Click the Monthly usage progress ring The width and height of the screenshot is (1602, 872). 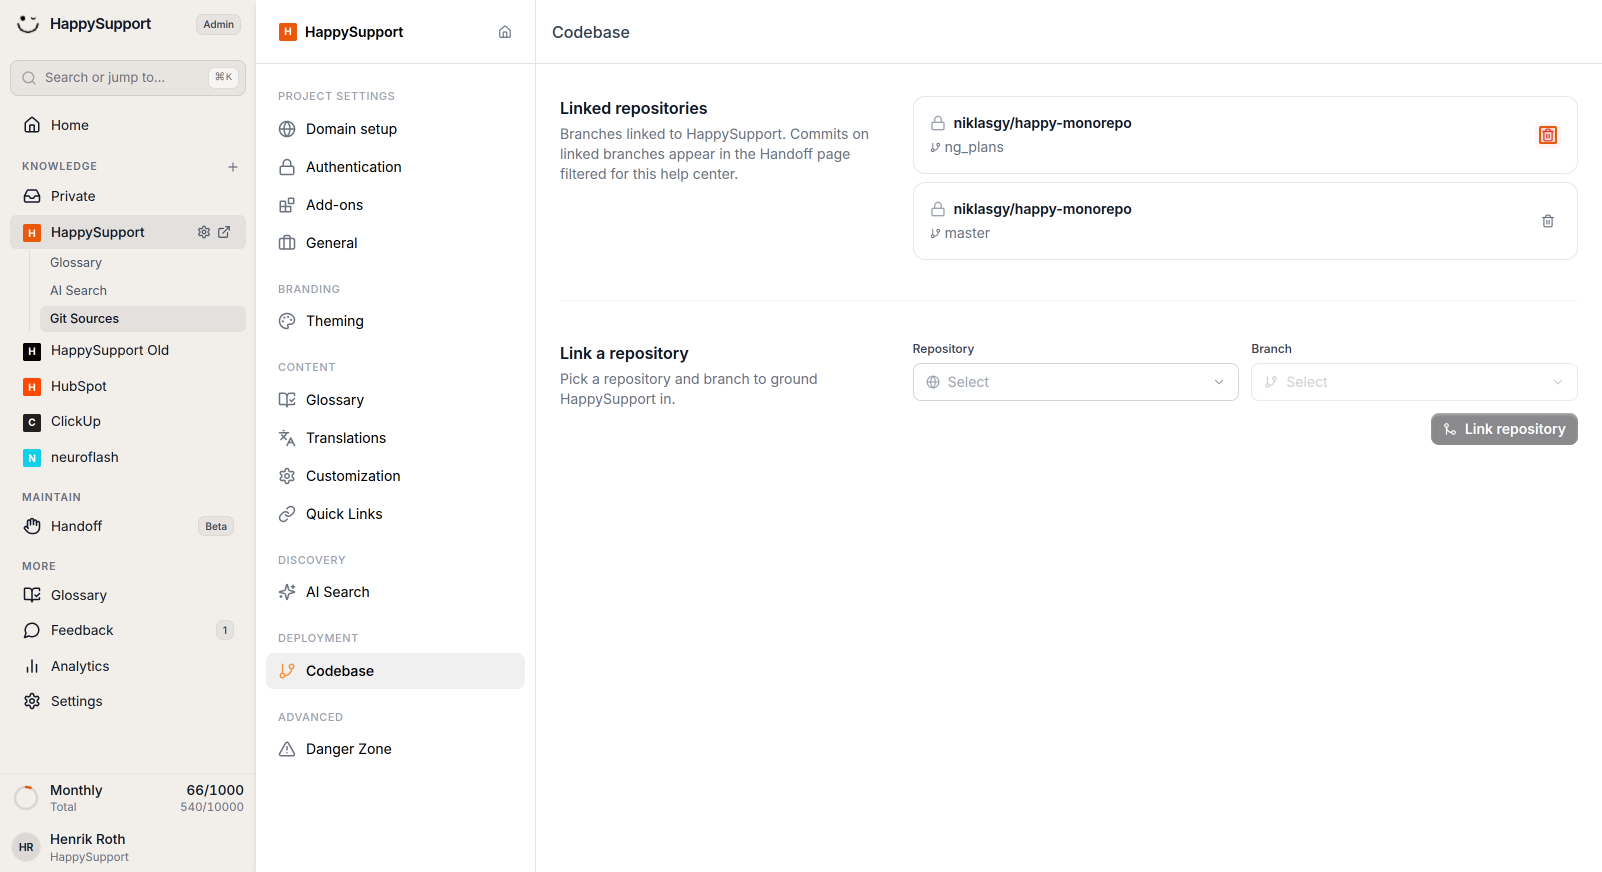[26, 798]
